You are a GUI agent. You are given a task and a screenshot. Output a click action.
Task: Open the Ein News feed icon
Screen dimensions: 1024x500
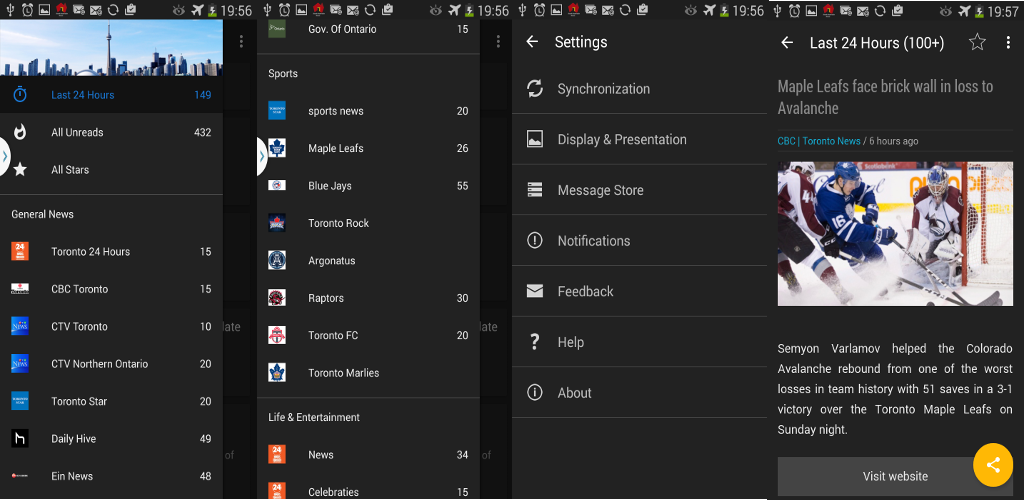tap(20, 476)
